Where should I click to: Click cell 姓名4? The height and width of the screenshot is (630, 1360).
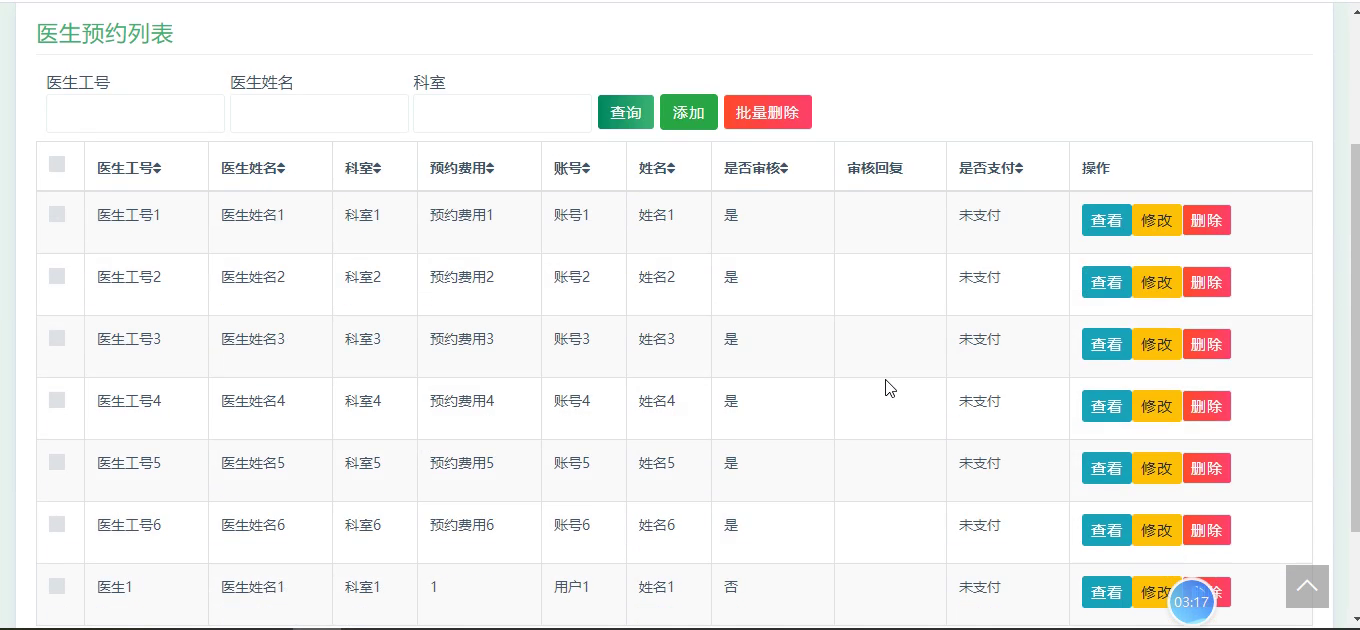pos(657,401)
